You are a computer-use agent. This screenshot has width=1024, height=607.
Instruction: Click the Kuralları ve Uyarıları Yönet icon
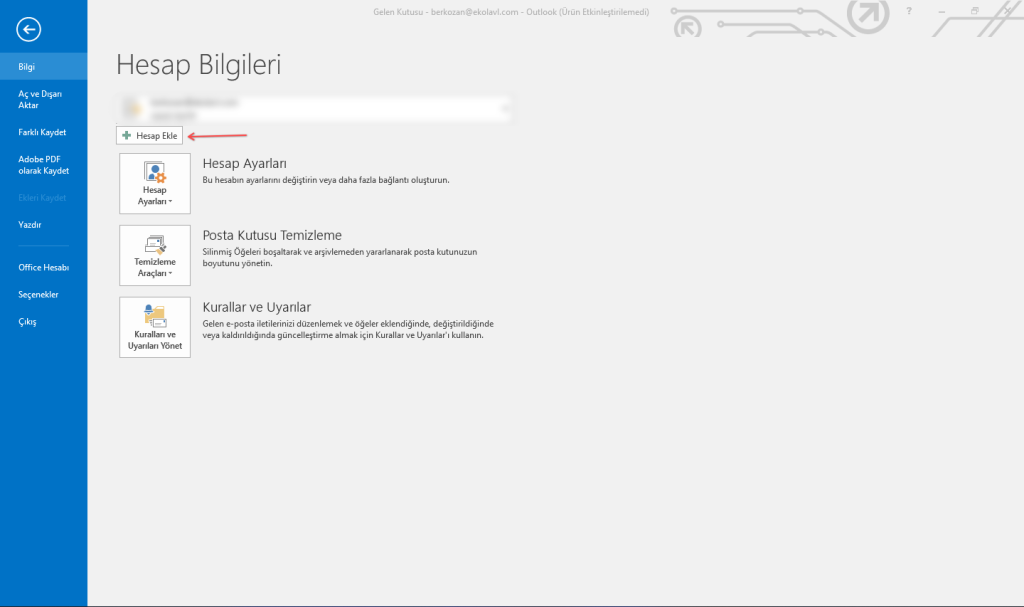tap(154, 327)
